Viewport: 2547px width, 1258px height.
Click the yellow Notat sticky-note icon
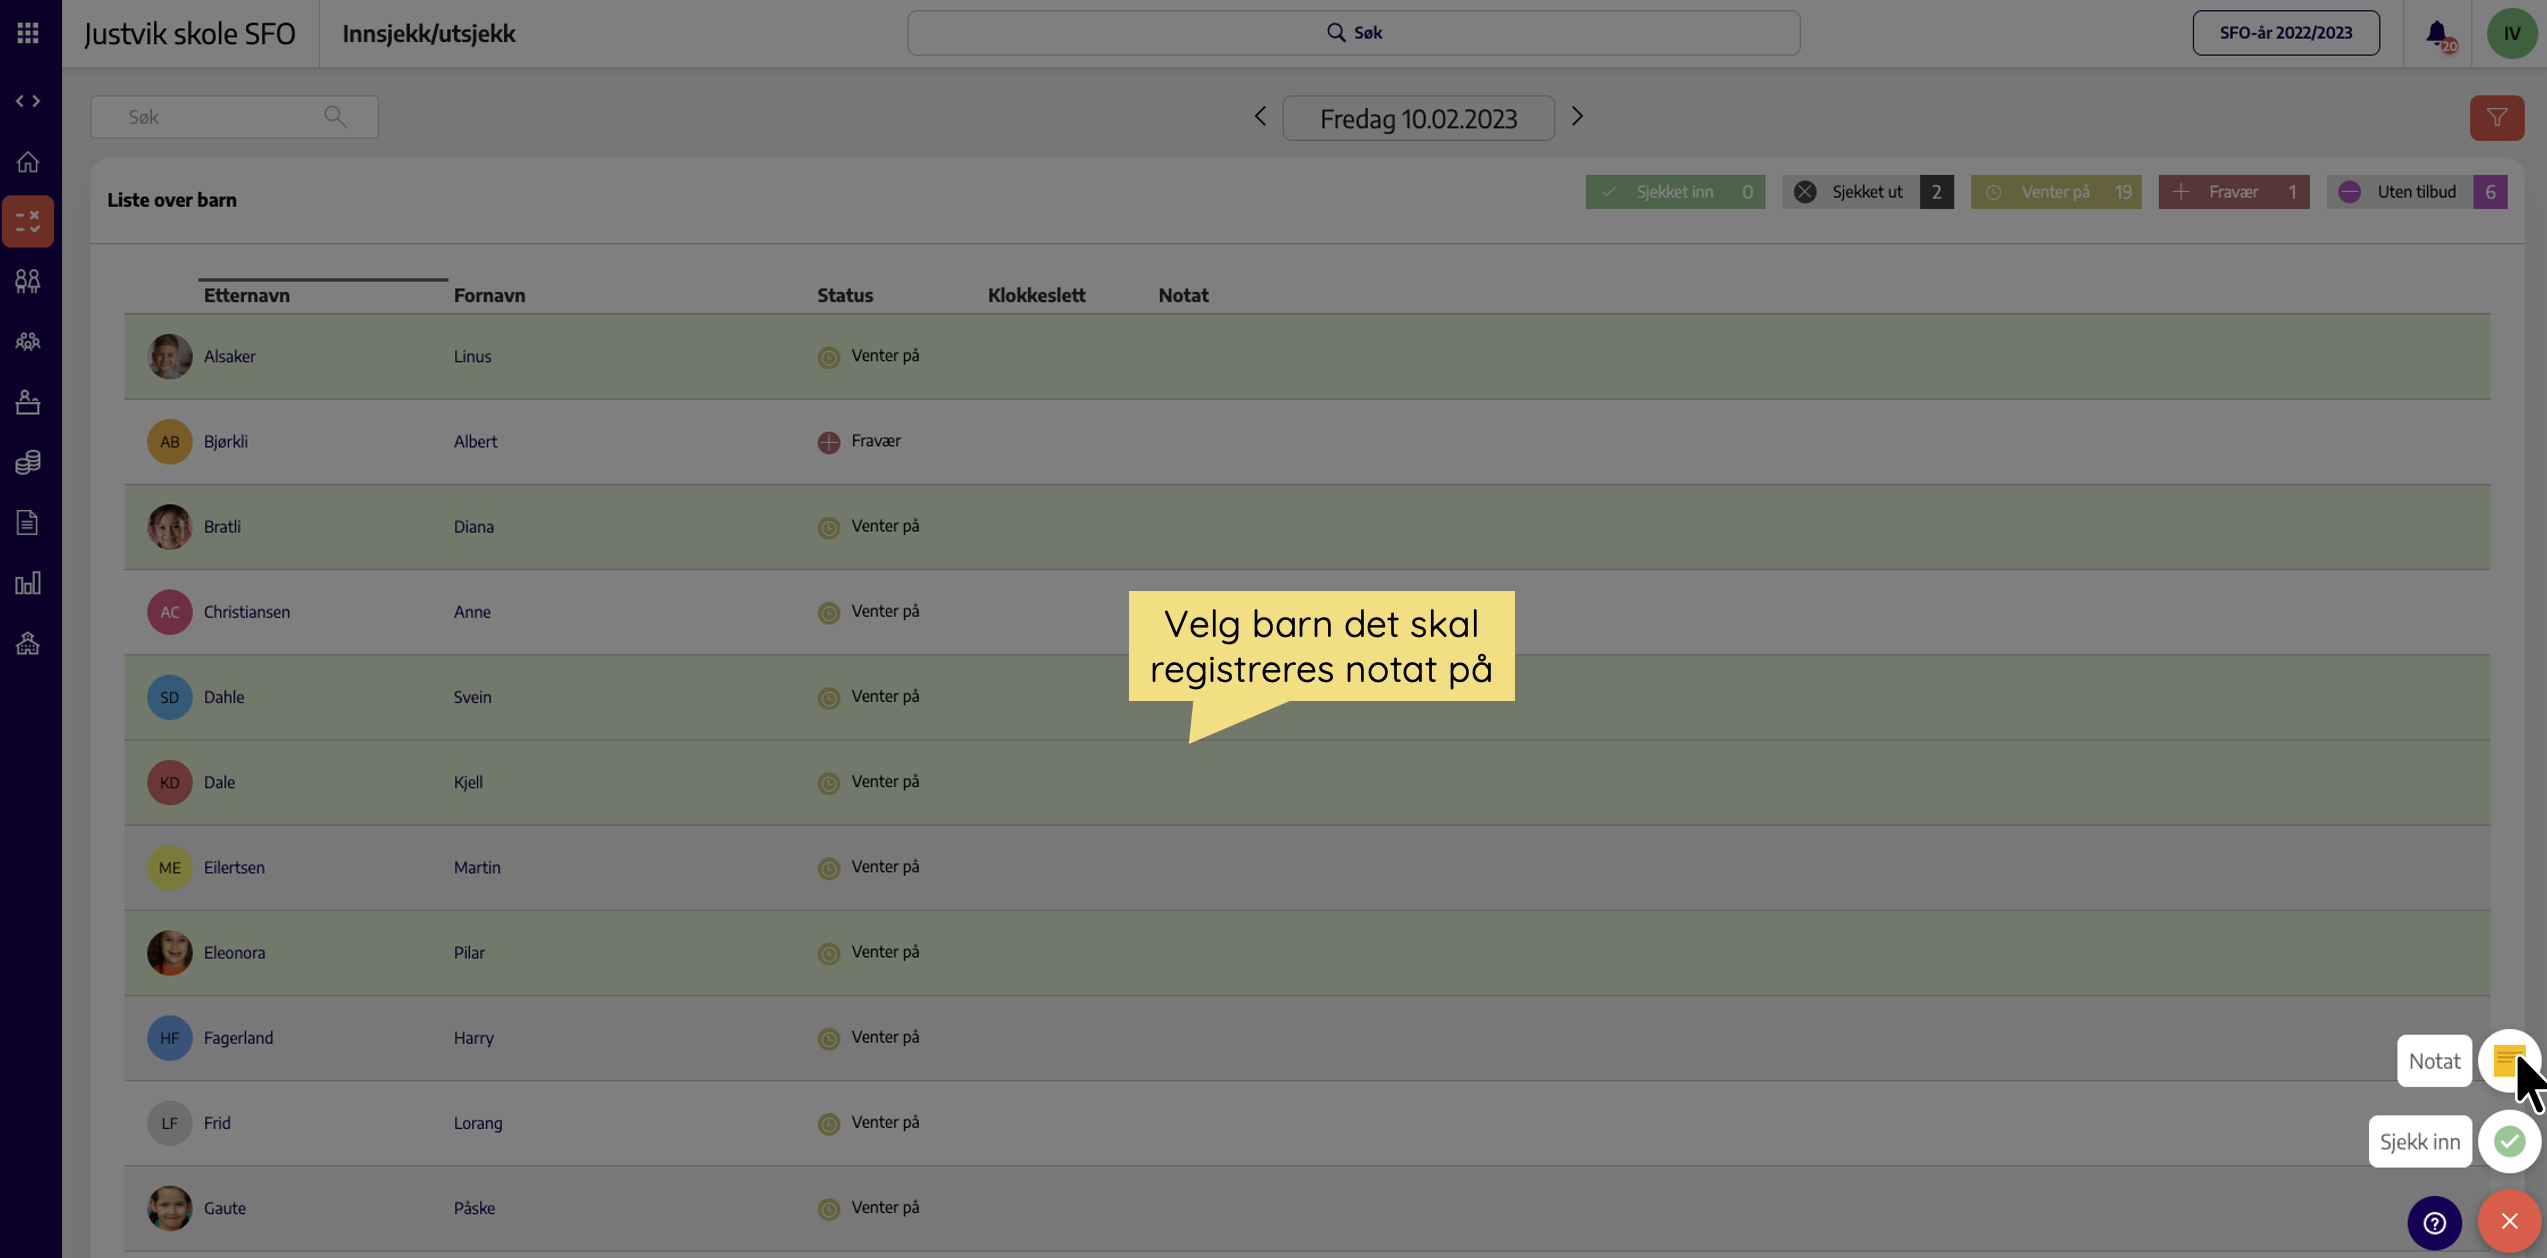click(2509, 1060)
